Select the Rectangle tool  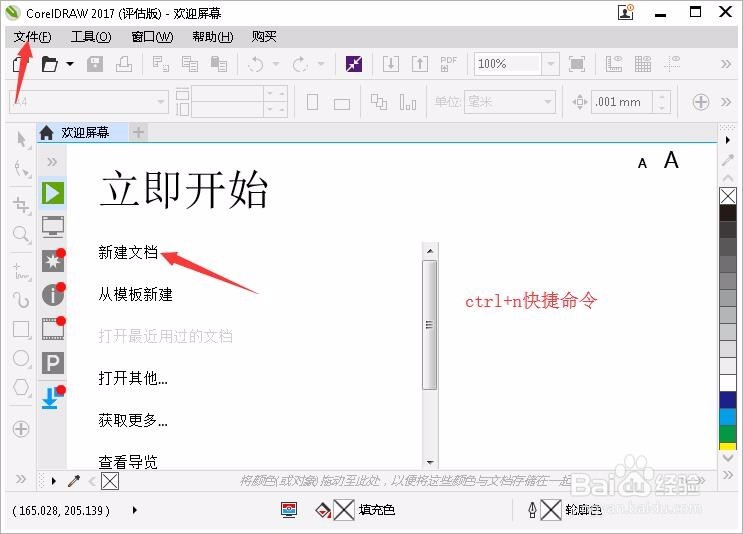coord(21,329)
